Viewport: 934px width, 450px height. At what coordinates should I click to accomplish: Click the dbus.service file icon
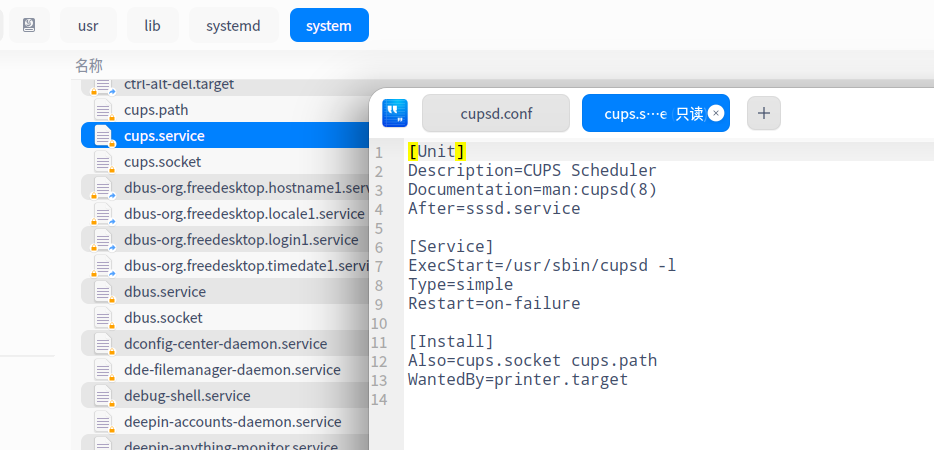coord(103,292)
